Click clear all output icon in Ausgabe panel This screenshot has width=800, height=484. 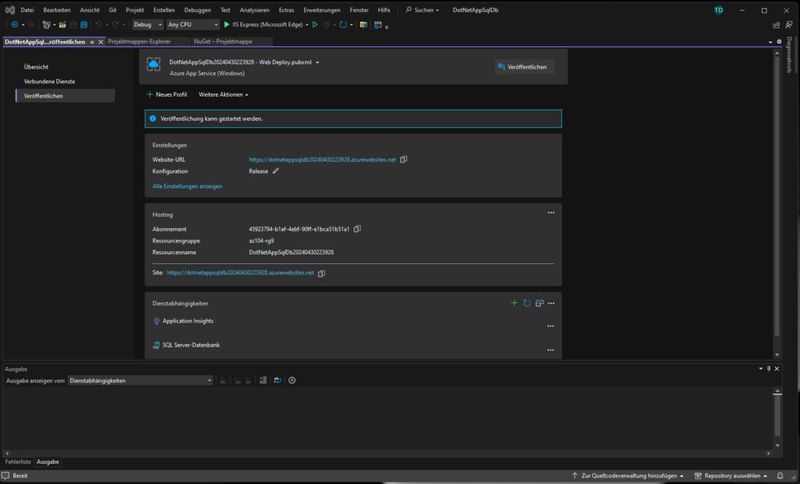[x=263, y=380]
